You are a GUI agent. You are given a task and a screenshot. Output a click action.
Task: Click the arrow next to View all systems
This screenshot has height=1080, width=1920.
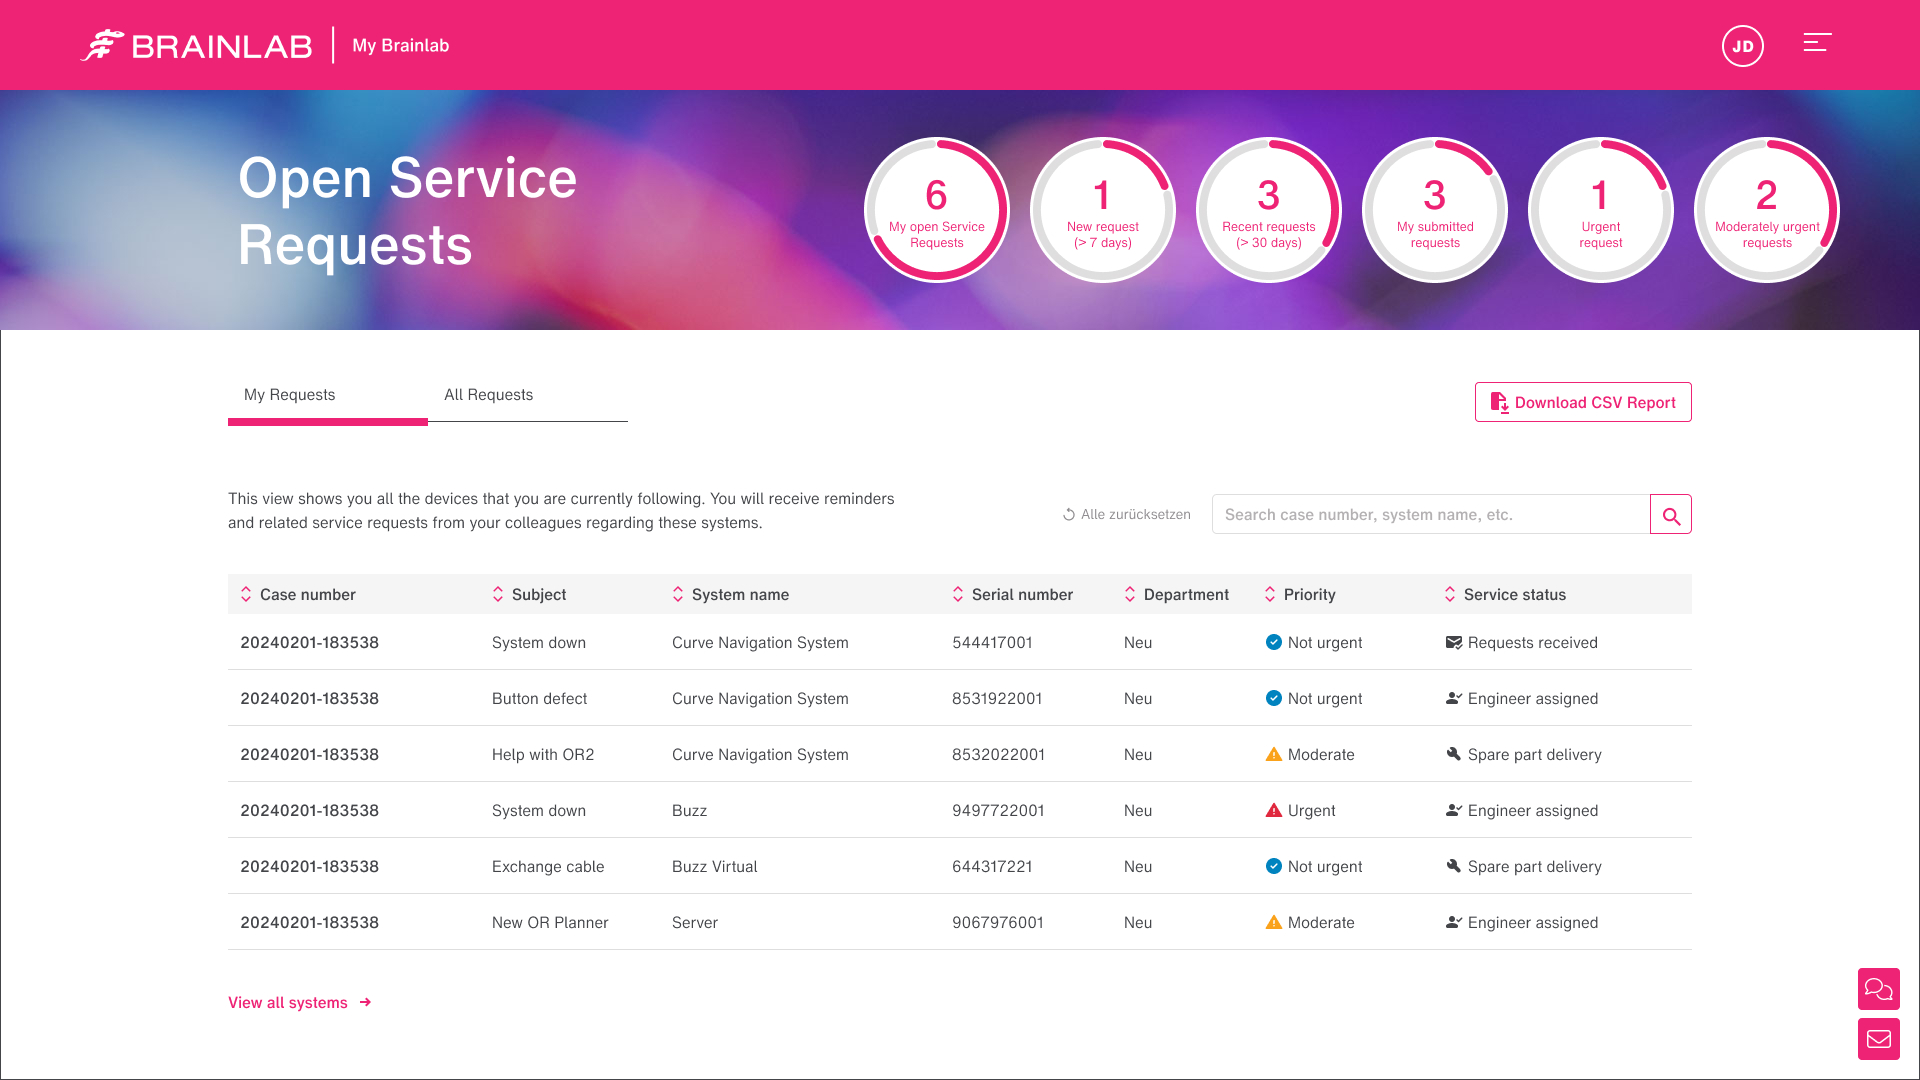pyautogui.click(x=365, y=1002)
